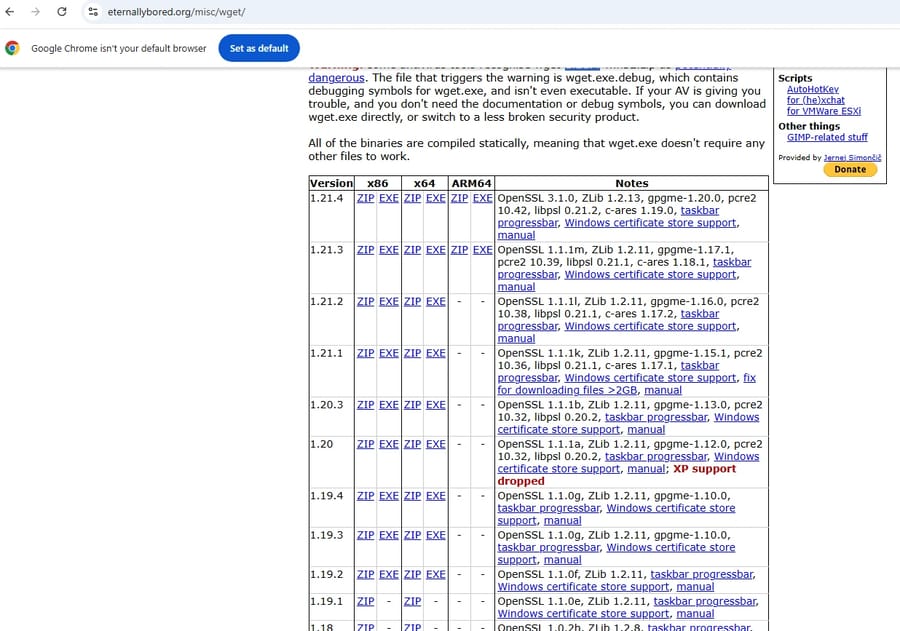This screenshot has height=631, width=900.
Task: Open the GIMP-related stuff link
Action: coord(827,137)
